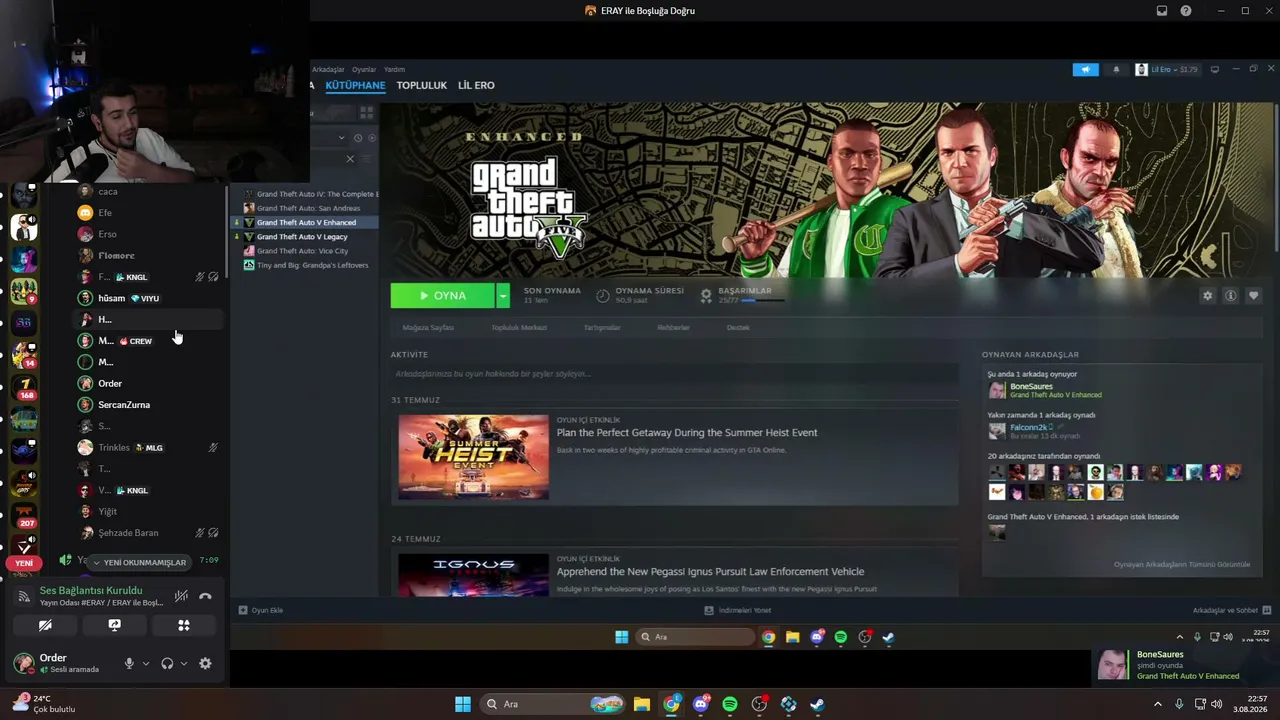
Task: Click the outer taskbar Ara search box
Action: [552, 704]
